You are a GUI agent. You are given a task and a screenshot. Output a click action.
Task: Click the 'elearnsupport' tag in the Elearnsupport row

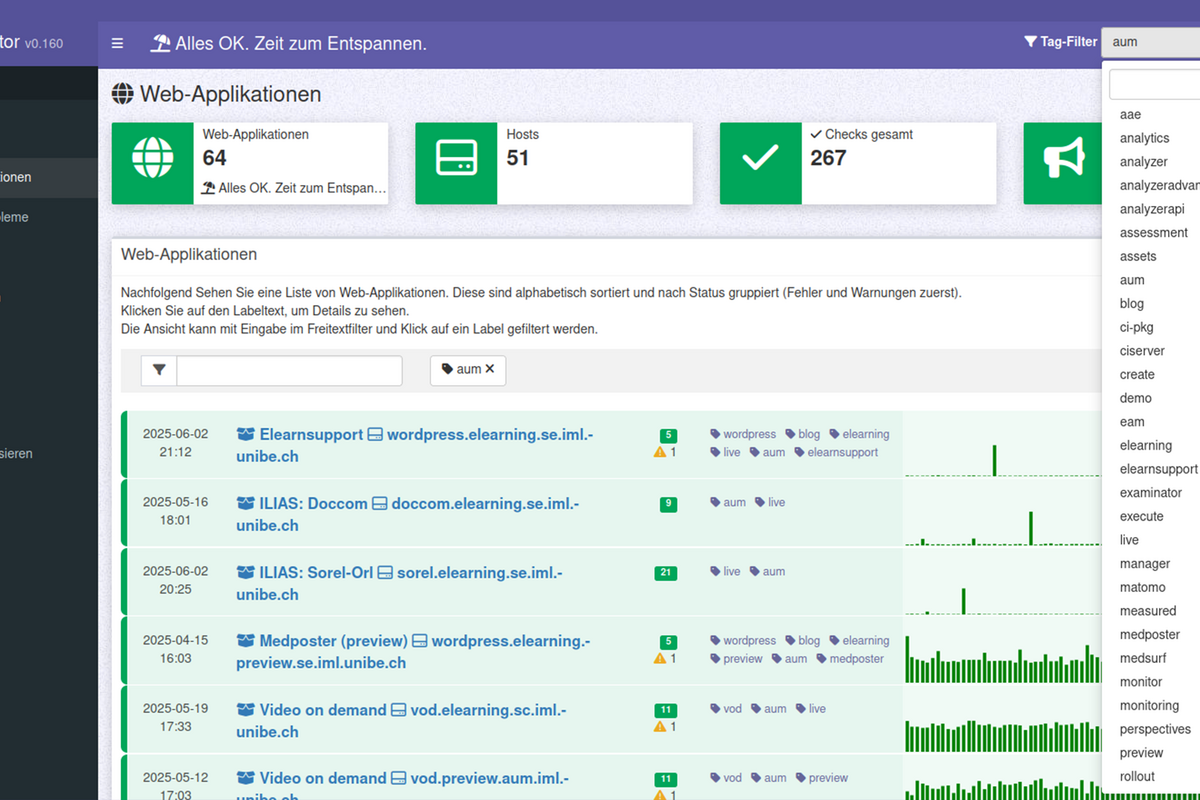(836, 452)
